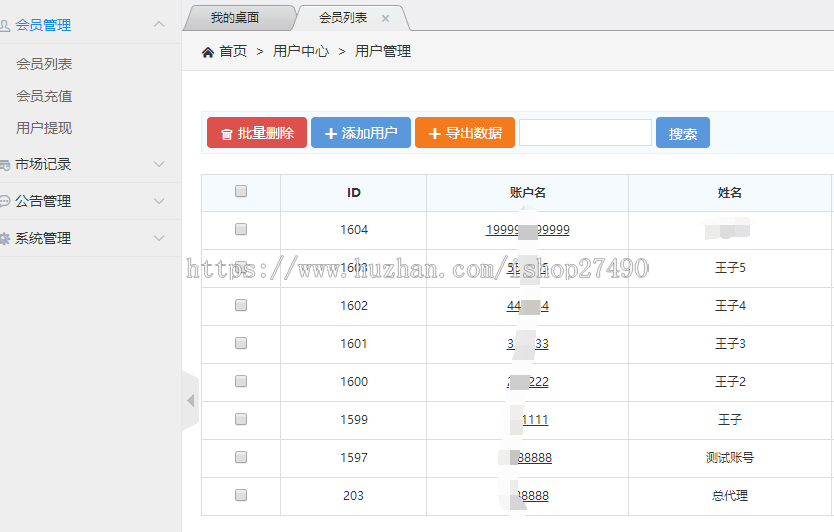Click the ID column header

[x=354, y=193]
